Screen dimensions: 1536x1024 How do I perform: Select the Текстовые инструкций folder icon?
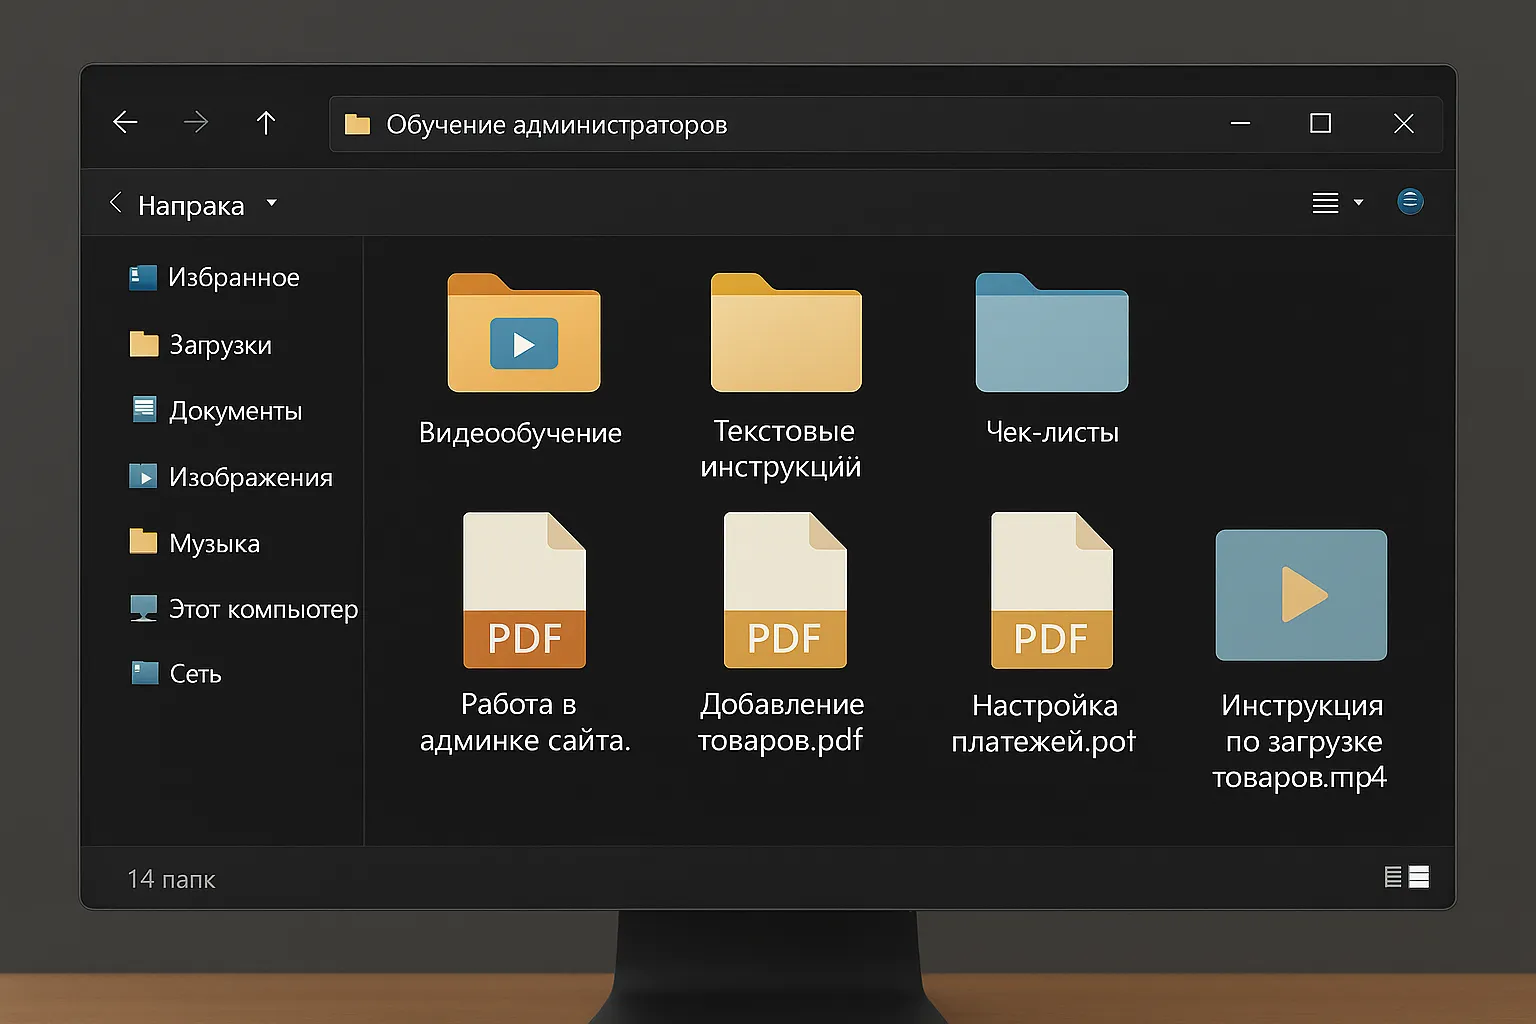point(786,332)
